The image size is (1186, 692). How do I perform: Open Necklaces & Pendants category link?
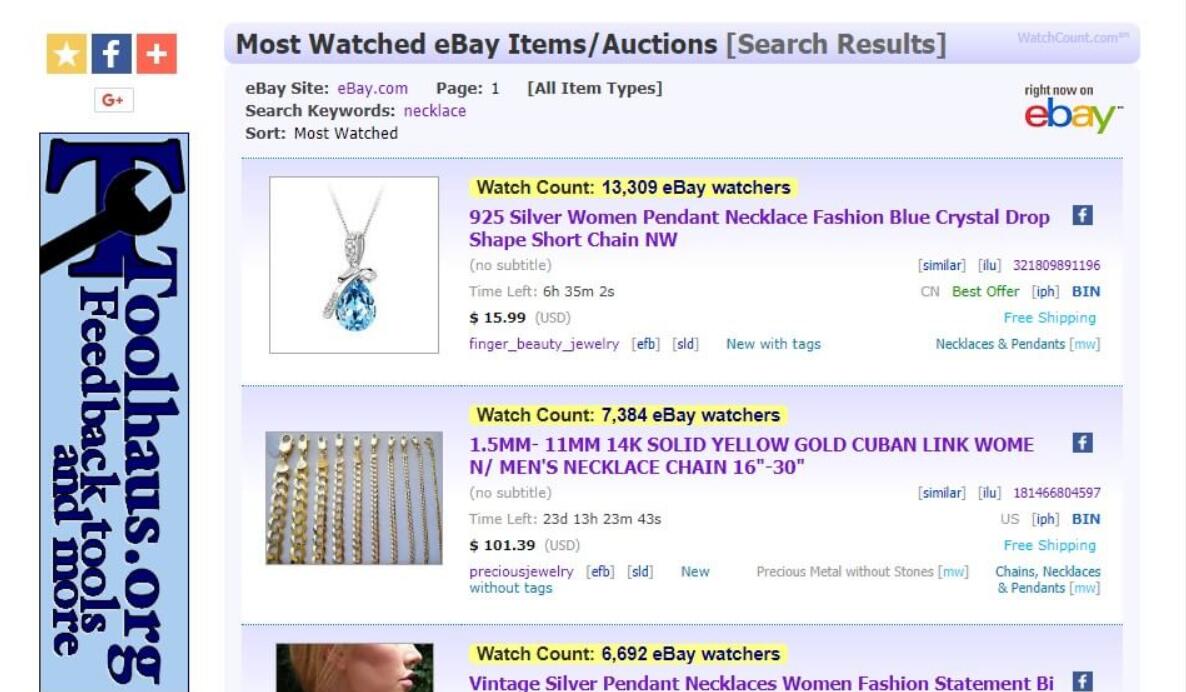point(1000,344)
